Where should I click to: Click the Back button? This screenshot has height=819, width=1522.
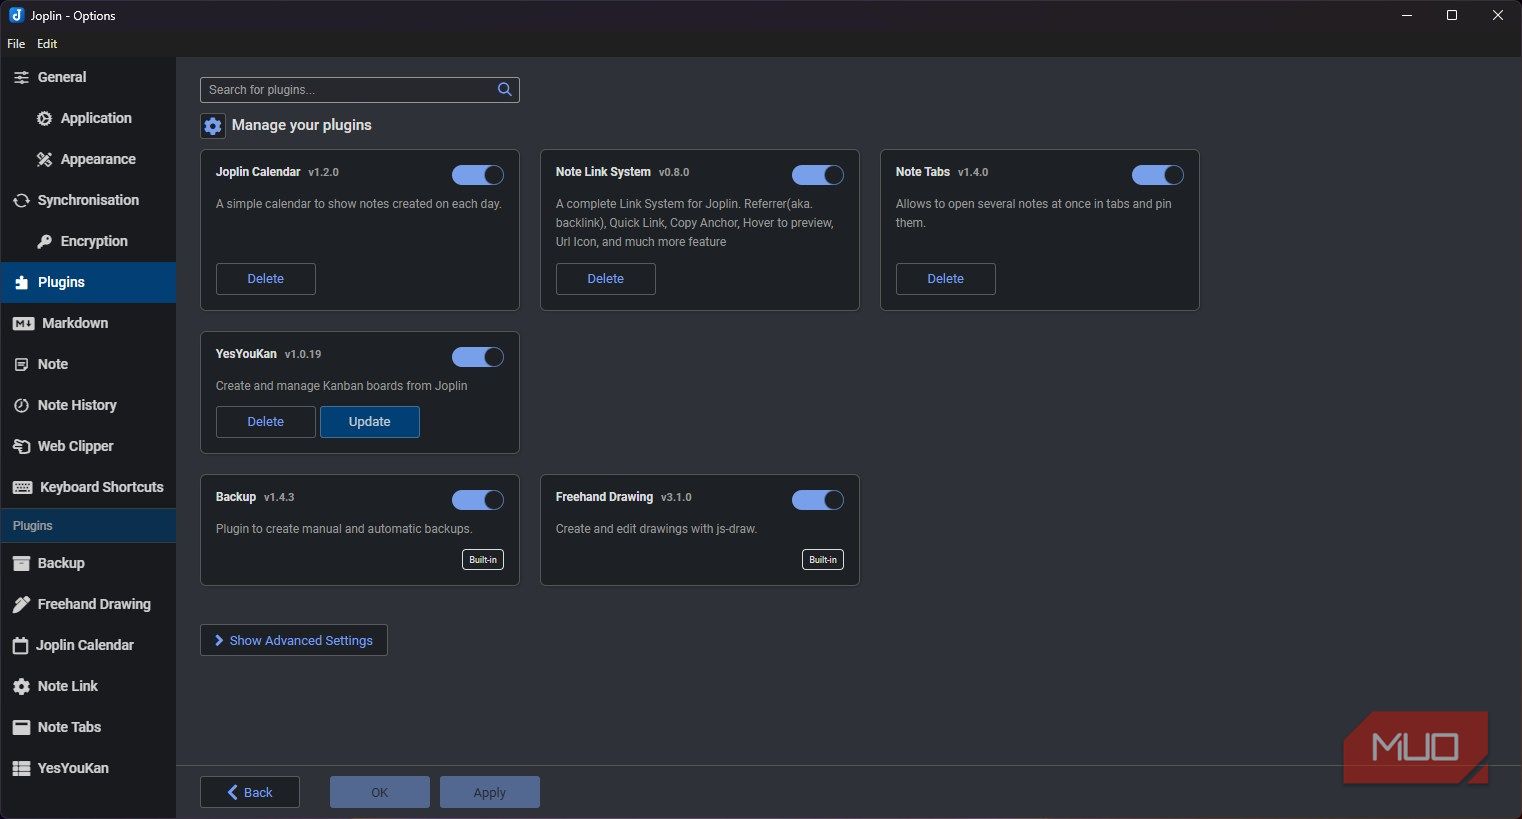coord(250,792)
